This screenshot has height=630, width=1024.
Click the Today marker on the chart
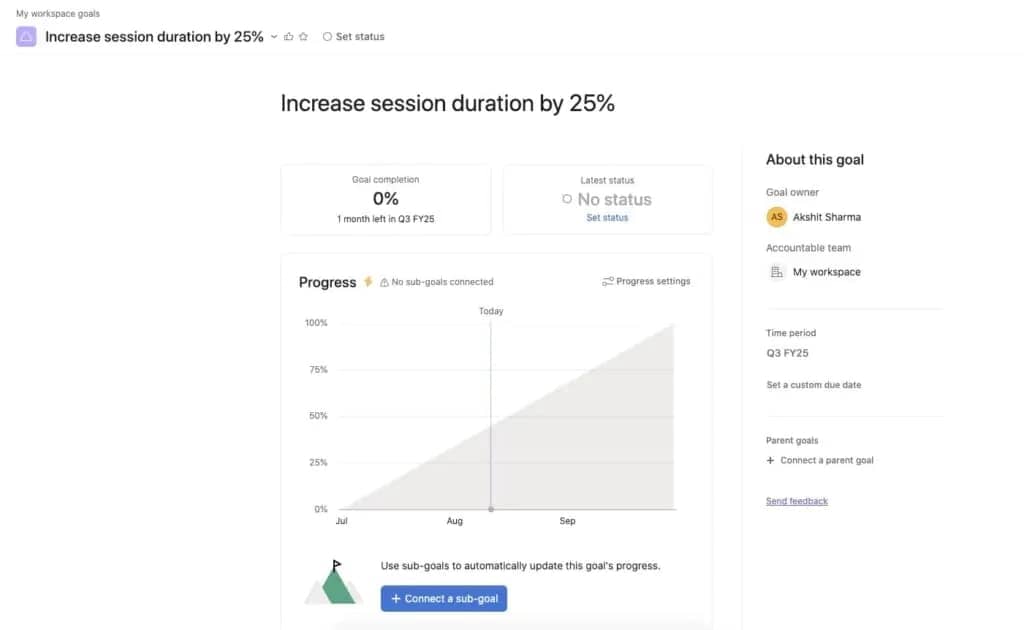[490, 311]
